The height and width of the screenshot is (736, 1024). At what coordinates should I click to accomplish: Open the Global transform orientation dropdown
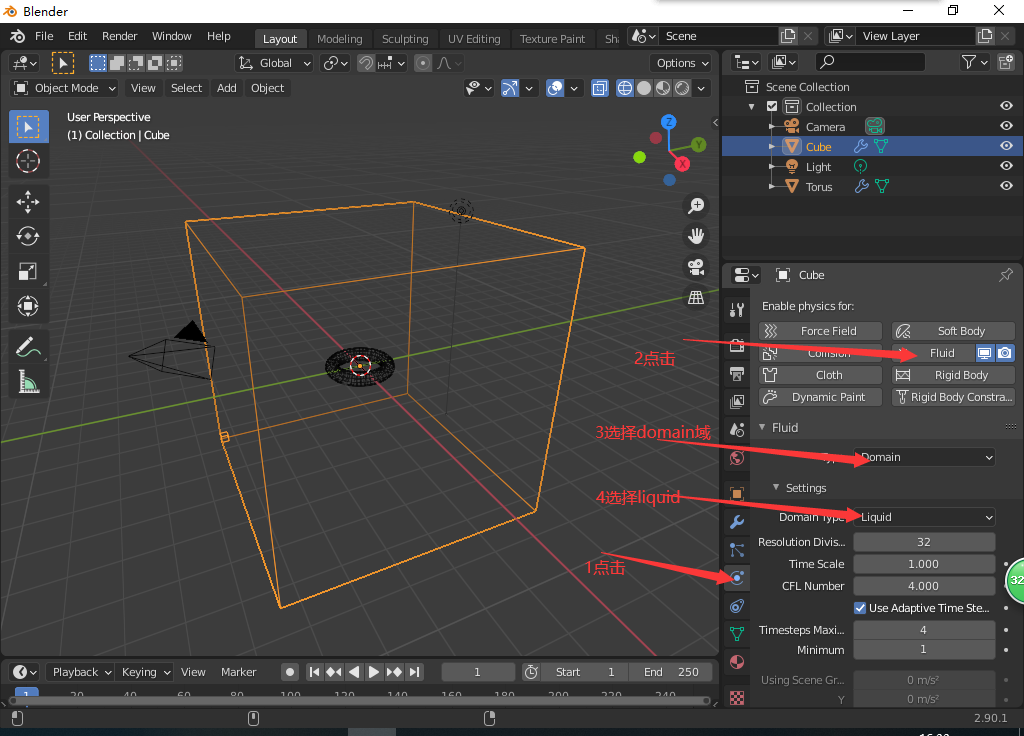[x=273, y=62]
